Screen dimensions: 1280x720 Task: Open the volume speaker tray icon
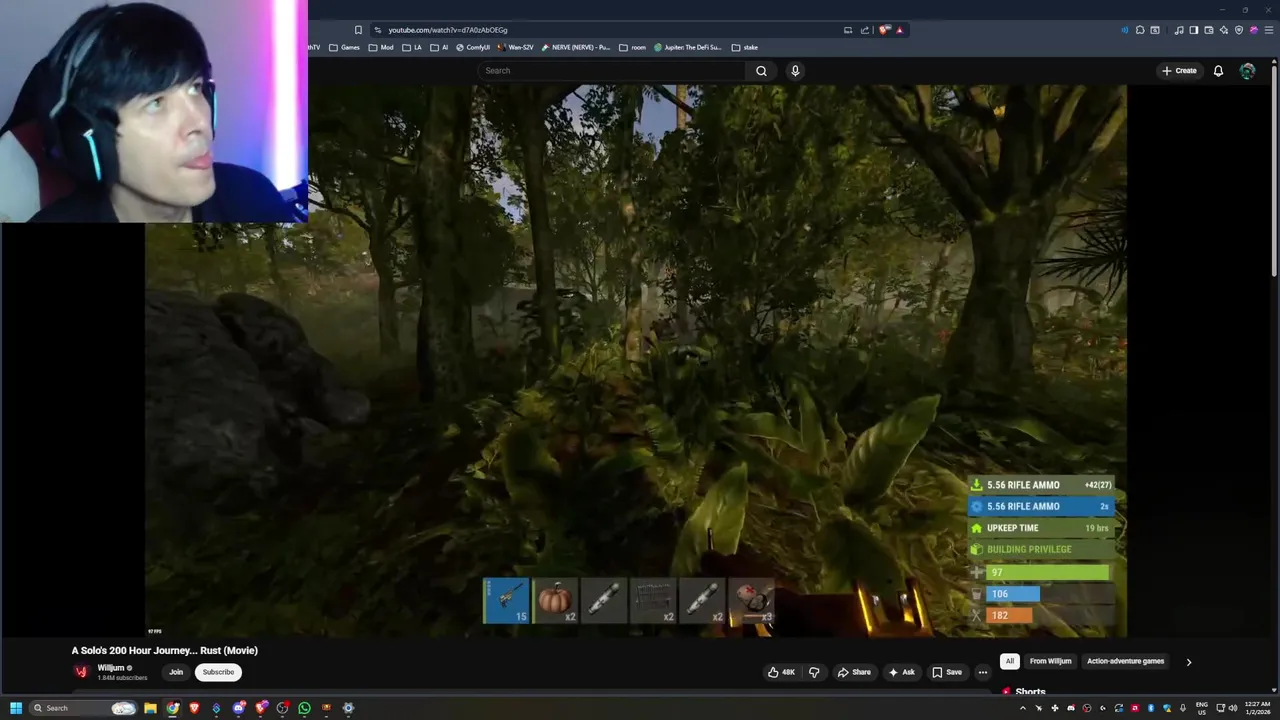[1233, 708]
